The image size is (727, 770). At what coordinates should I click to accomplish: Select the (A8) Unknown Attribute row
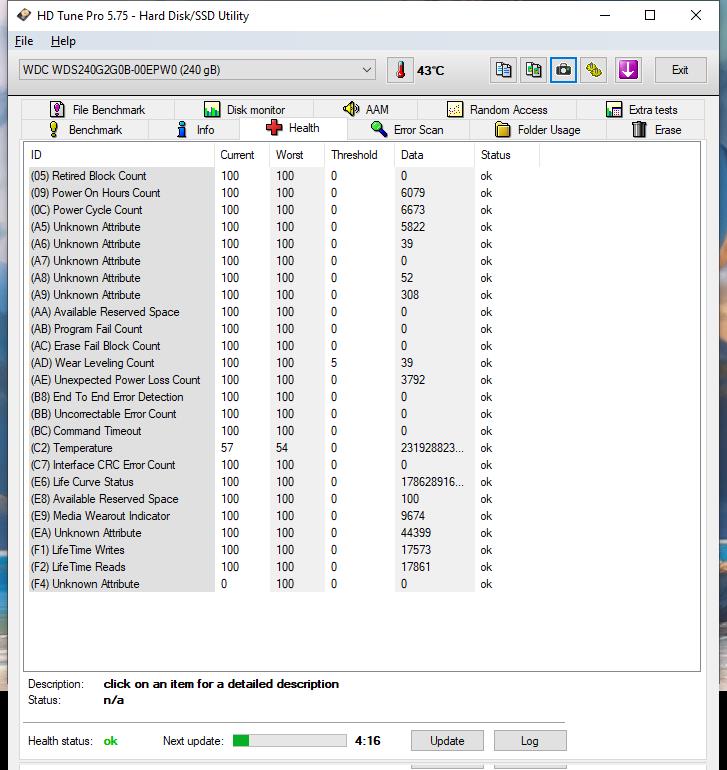click(284, 278)
